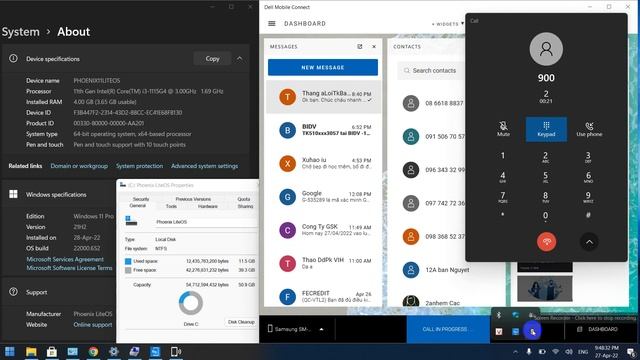Mute the ongoing call
Image resolution: width=640 pixels, height=360 pixels.
tap(503, 129)
